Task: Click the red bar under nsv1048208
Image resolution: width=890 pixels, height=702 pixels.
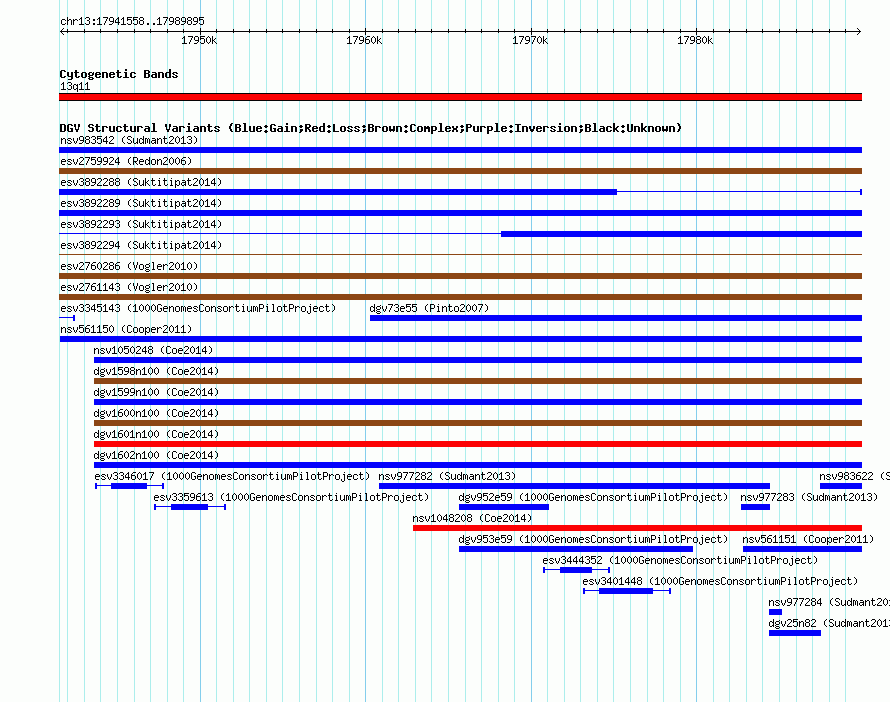Action: pos(637,528)
